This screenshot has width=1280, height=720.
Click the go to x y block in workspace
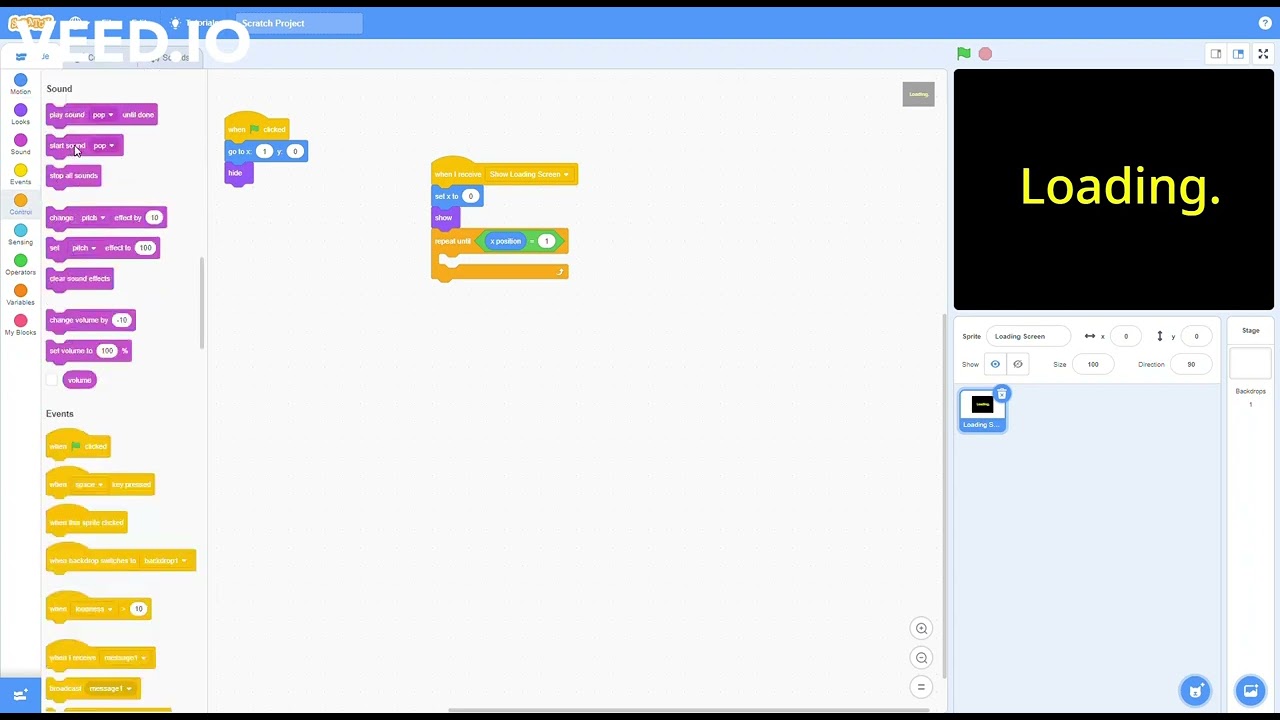click(240, 152)
